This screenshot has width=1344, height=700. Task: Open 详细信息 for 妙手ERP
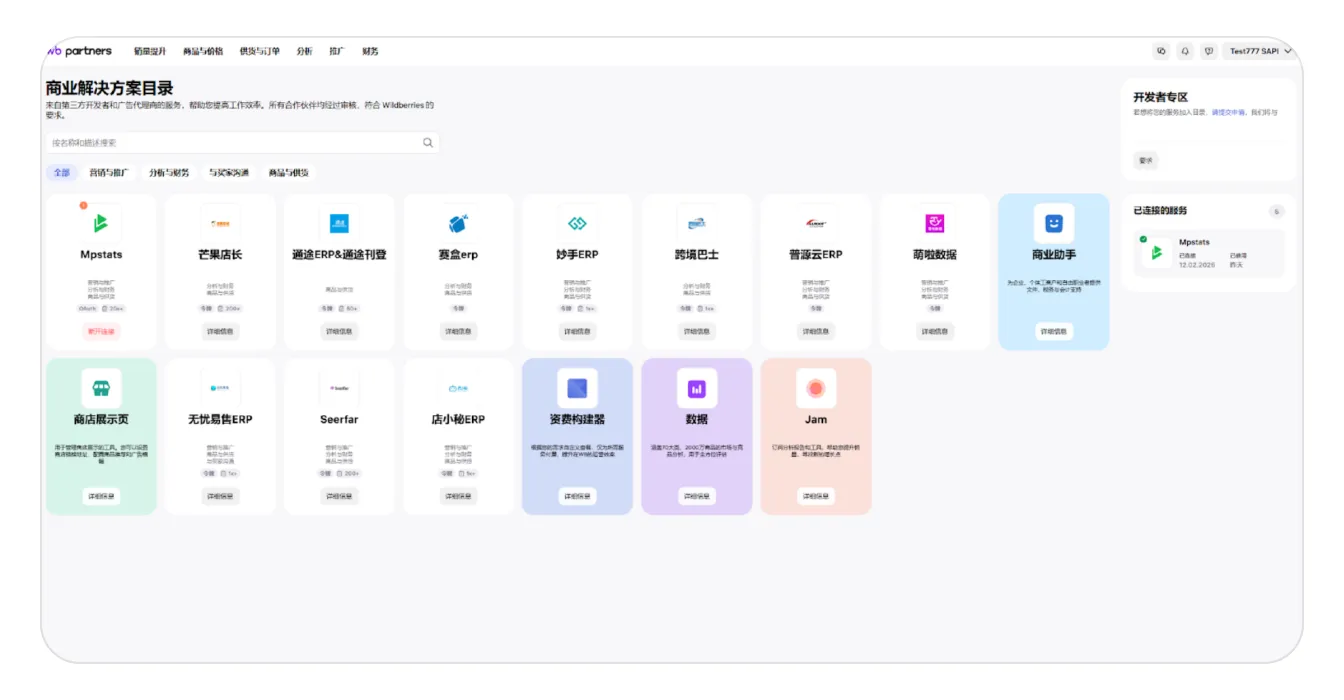click(x=577, y=331)
